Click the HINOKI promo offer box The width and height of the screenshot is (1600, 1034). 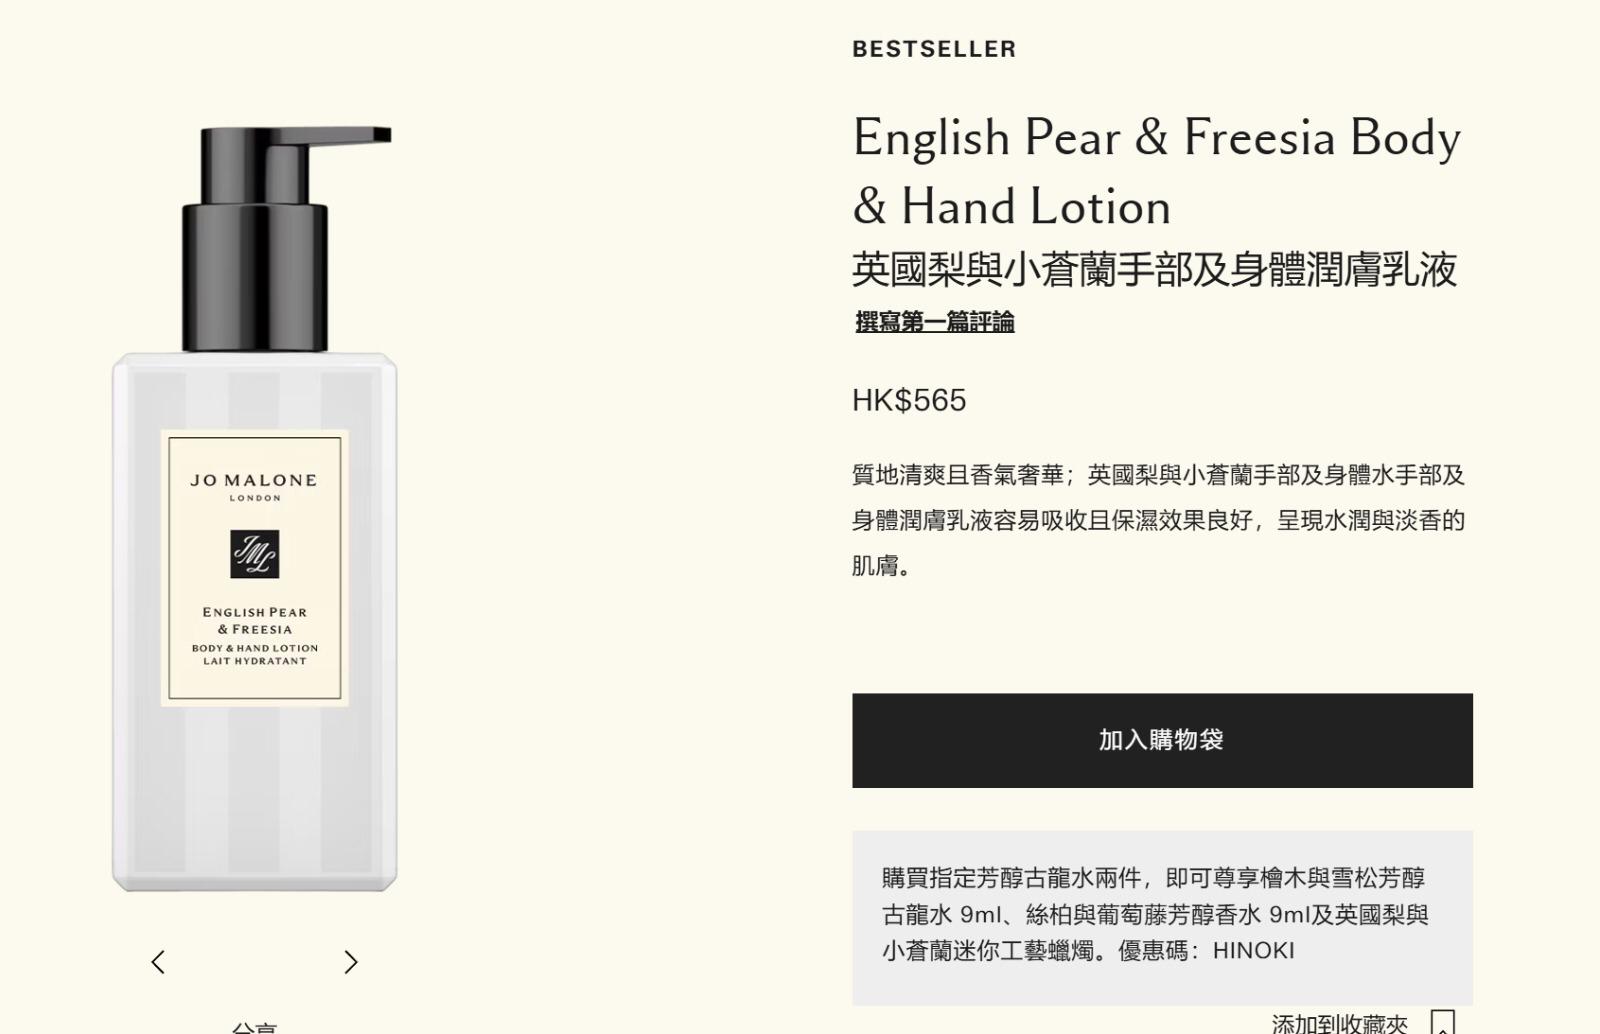click(x=1162, y=917)
